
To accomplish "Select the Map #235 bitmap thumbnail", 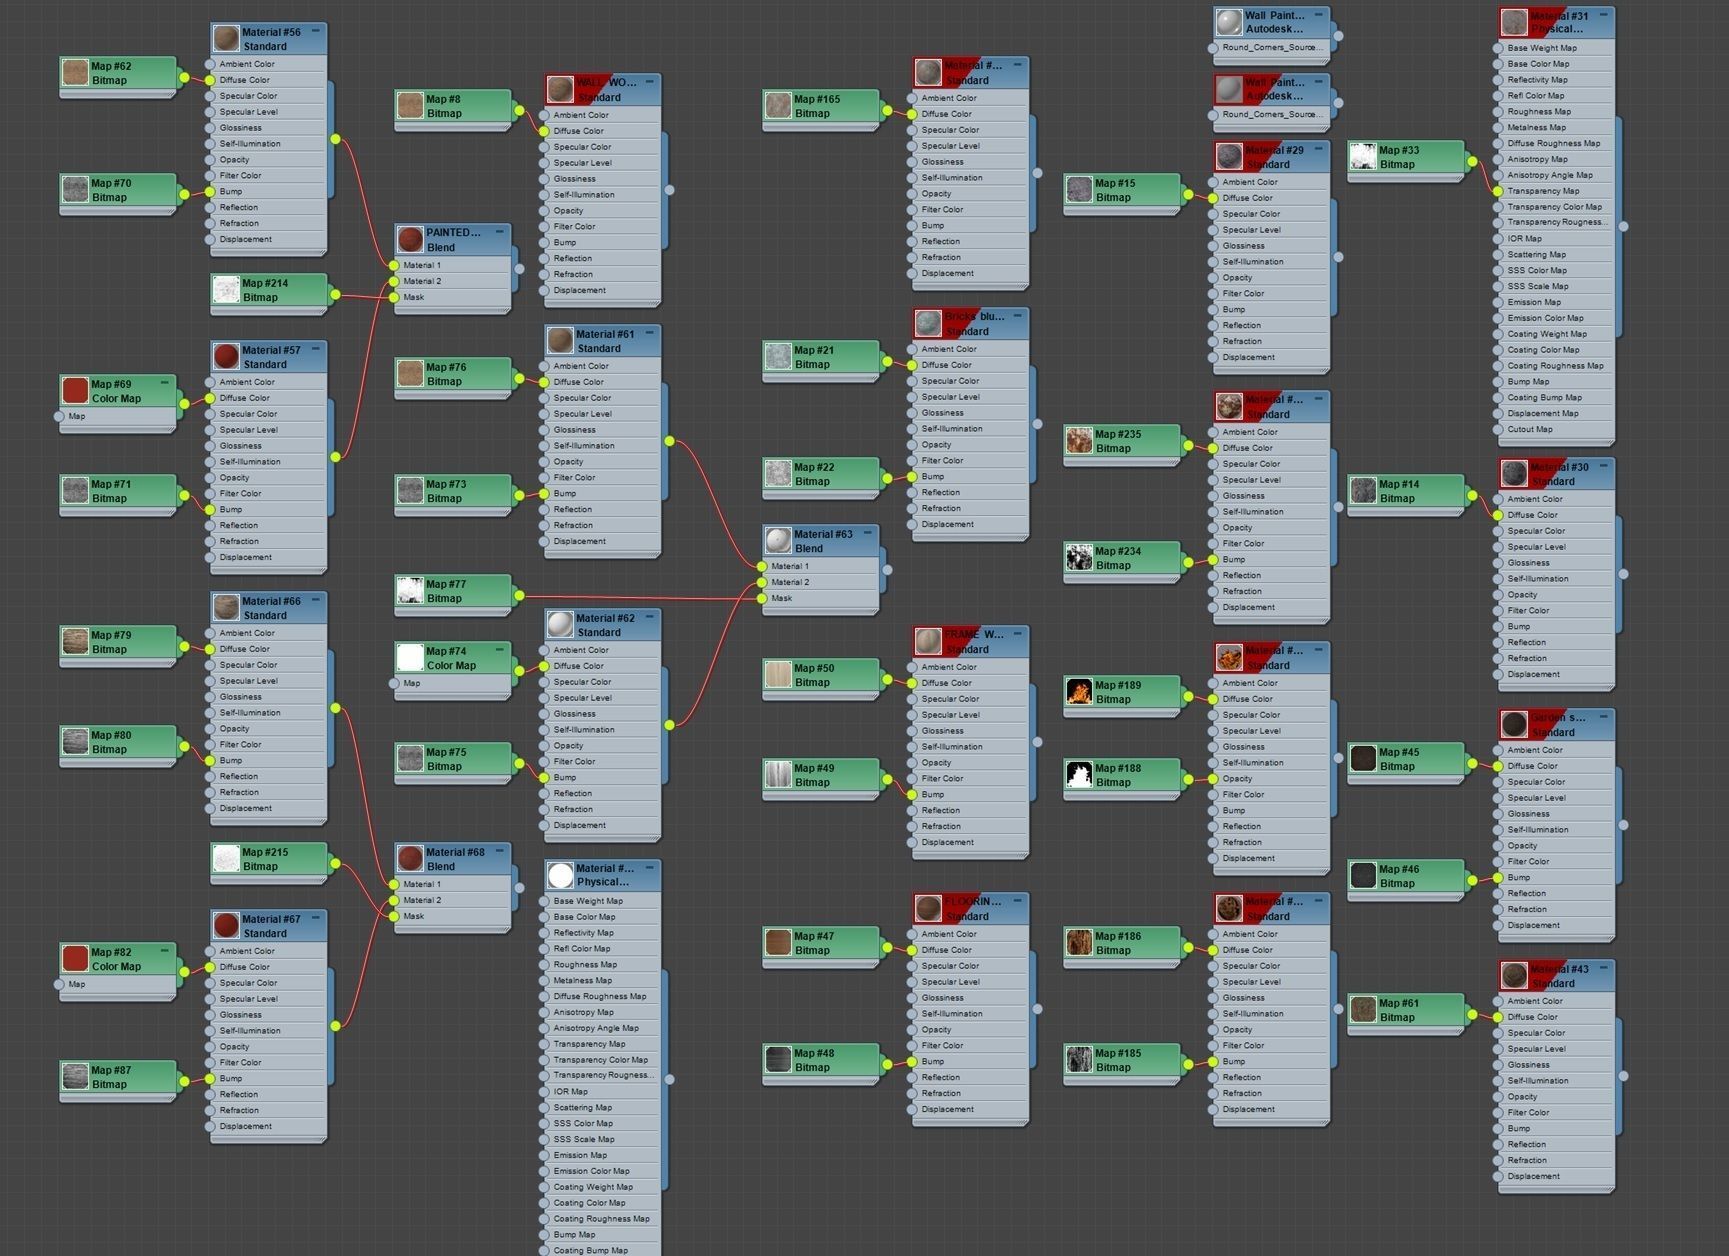I will 1079,441.
